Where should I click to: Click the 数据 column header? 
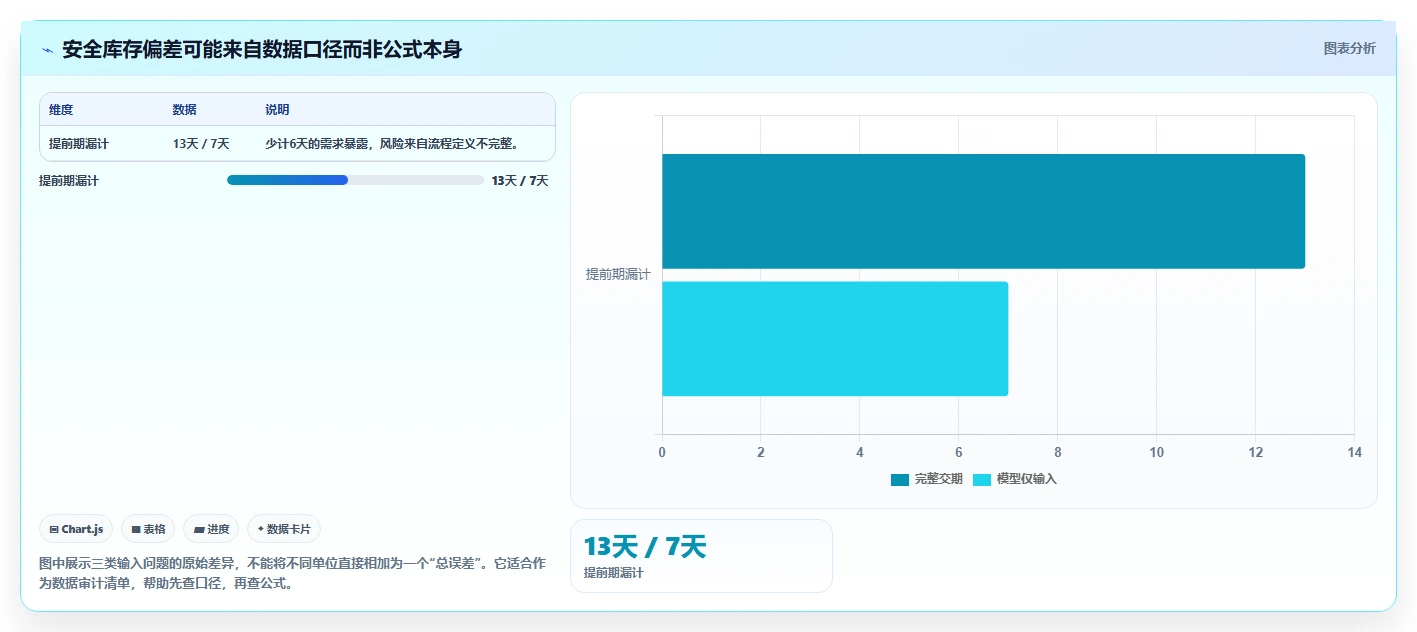(185, 110)
